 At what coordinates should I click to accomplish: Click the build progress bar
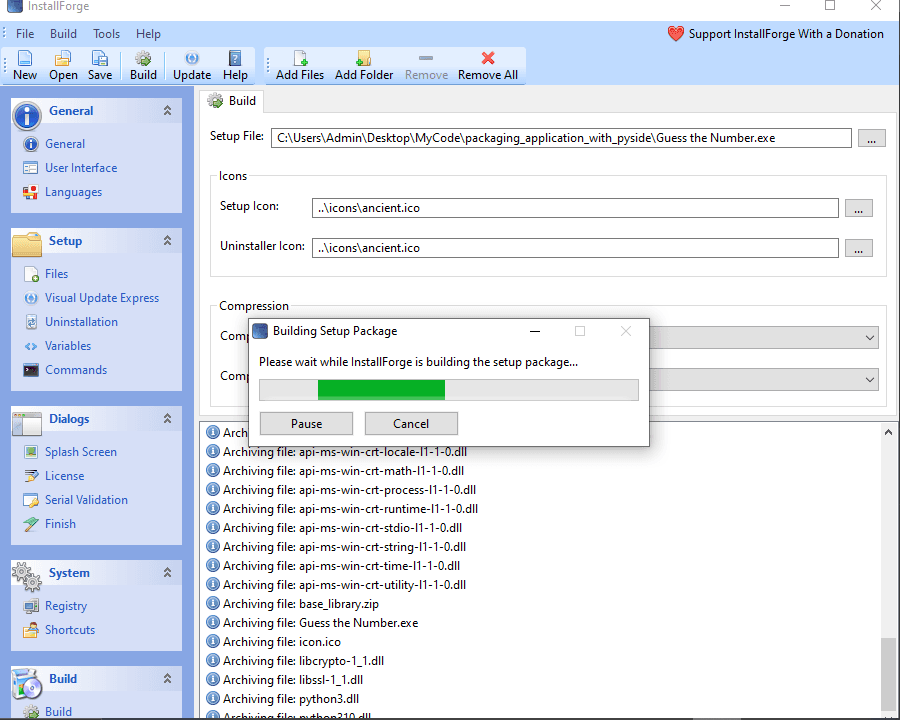pos(448,390)
